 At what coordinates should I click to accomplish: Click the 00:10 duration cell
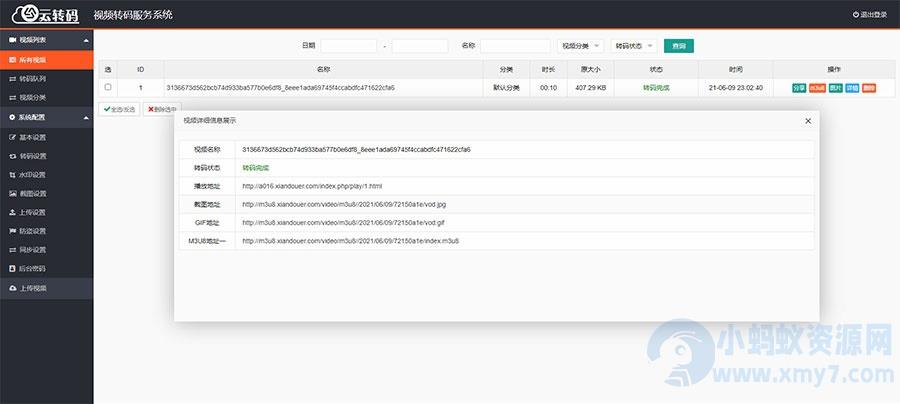pyautogui.click(x=548, y=88)
